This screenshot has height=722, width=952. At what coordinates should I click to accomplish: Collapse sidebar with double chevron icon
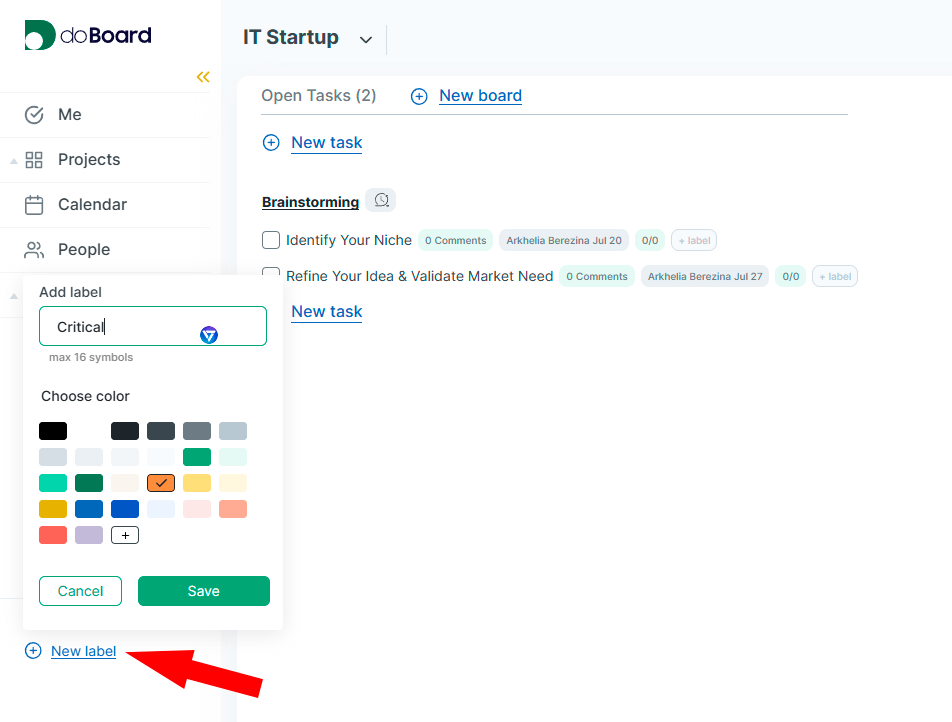tap(203, 77)
